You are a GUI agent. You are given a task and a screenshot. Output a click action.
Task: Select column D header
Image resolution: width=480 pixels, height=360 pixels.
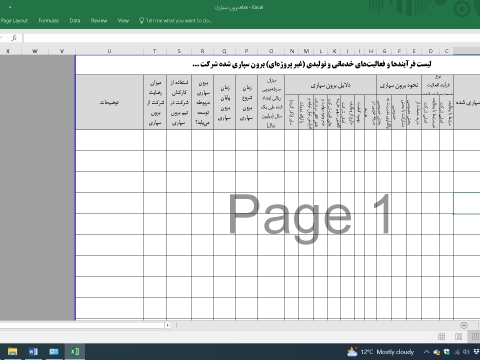(431, 51)
